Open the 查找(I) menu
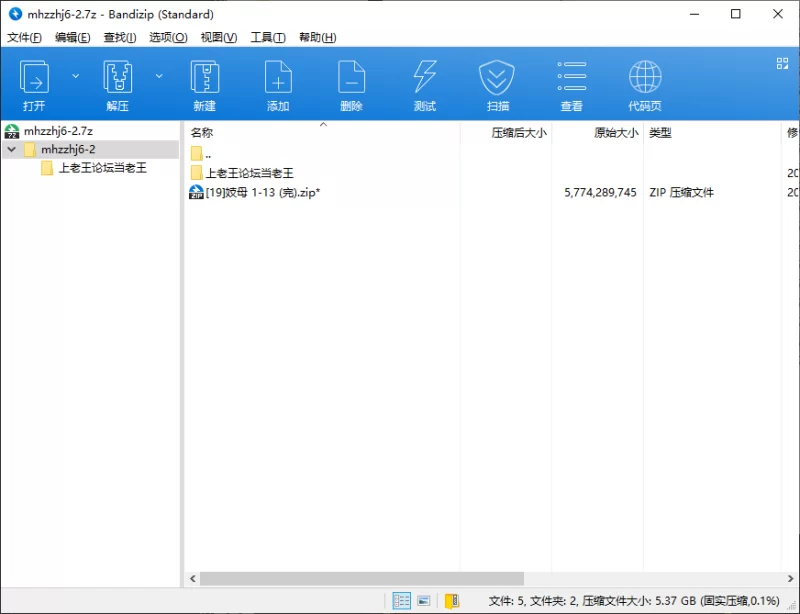Viewport: 800px width, 614px height. point(119,37)
